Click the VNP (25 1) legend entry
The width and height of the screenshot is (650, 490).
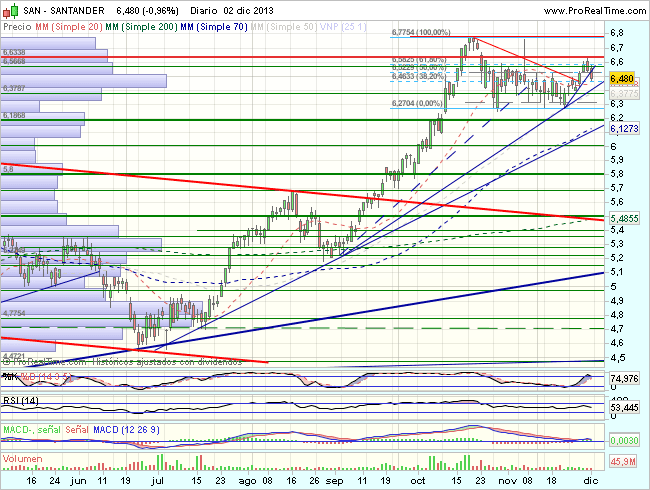[x=343, y=27]
